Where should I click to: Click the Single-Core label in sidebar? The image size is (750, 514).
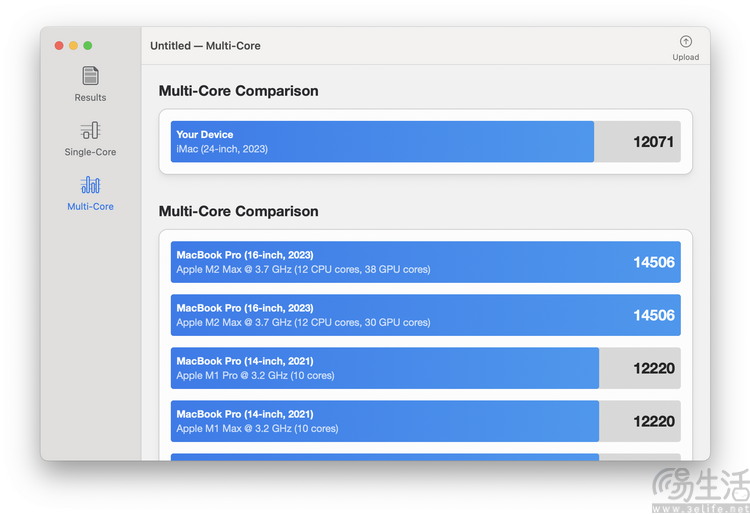click(90, 152)
